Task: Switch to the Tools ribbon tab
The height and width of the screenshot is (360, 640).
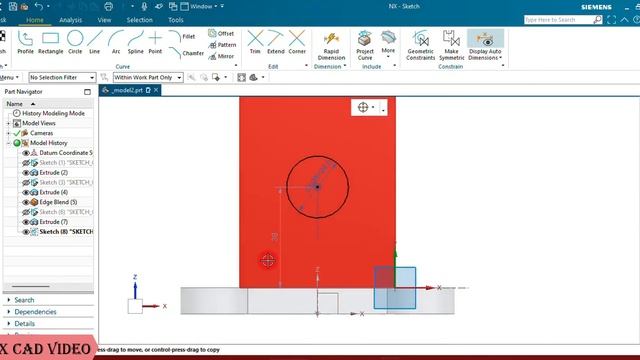Action: (176, 20)
